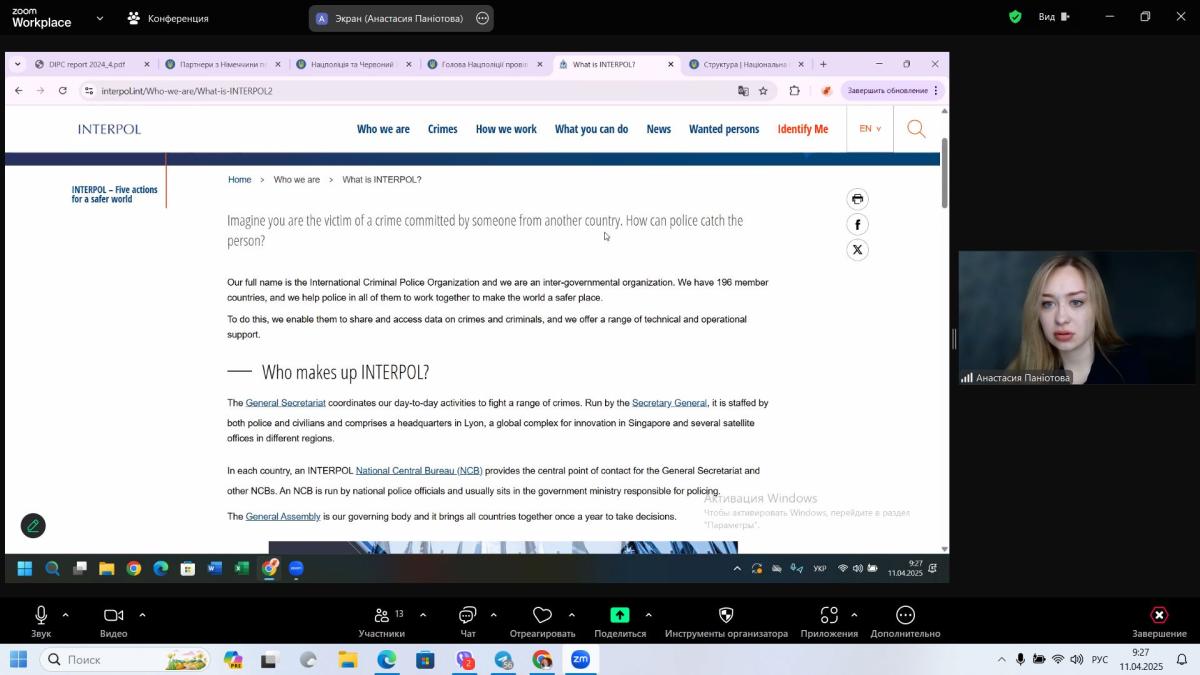Share the page on X icon
This screenshot has height=675, width=1200.
(857, 250)
